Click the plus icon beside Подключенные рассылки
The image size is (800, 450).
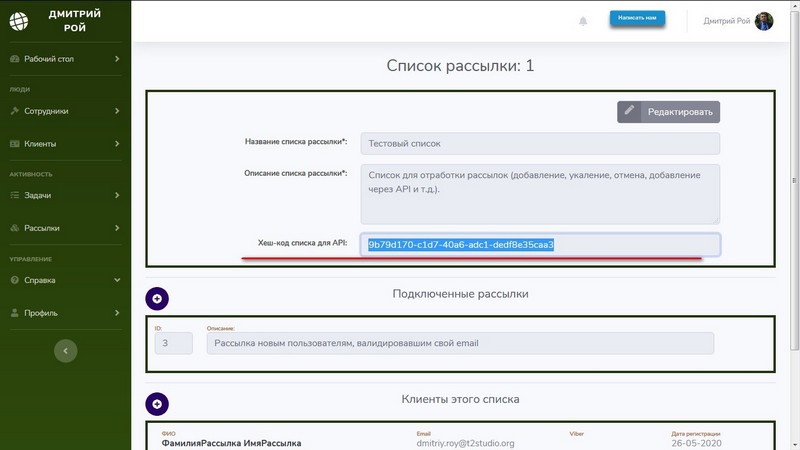[158, 298]
